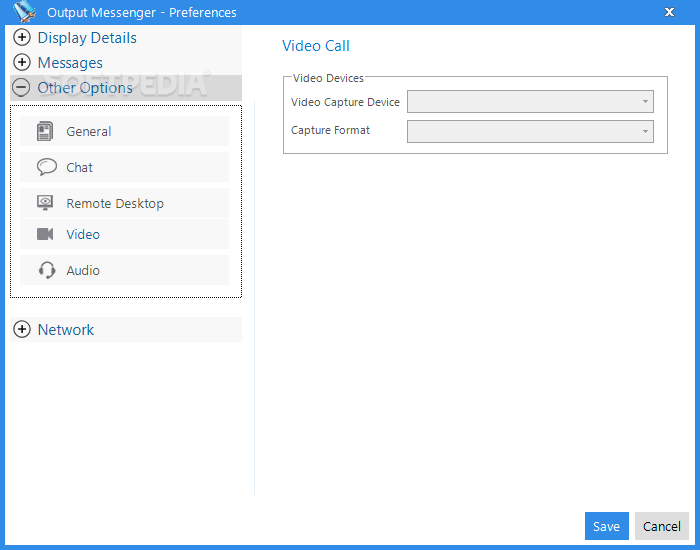Open the Capture Format dropdown
Image resolution: width=700 pixels, height=550 pixels.
[x=530, y=131]
